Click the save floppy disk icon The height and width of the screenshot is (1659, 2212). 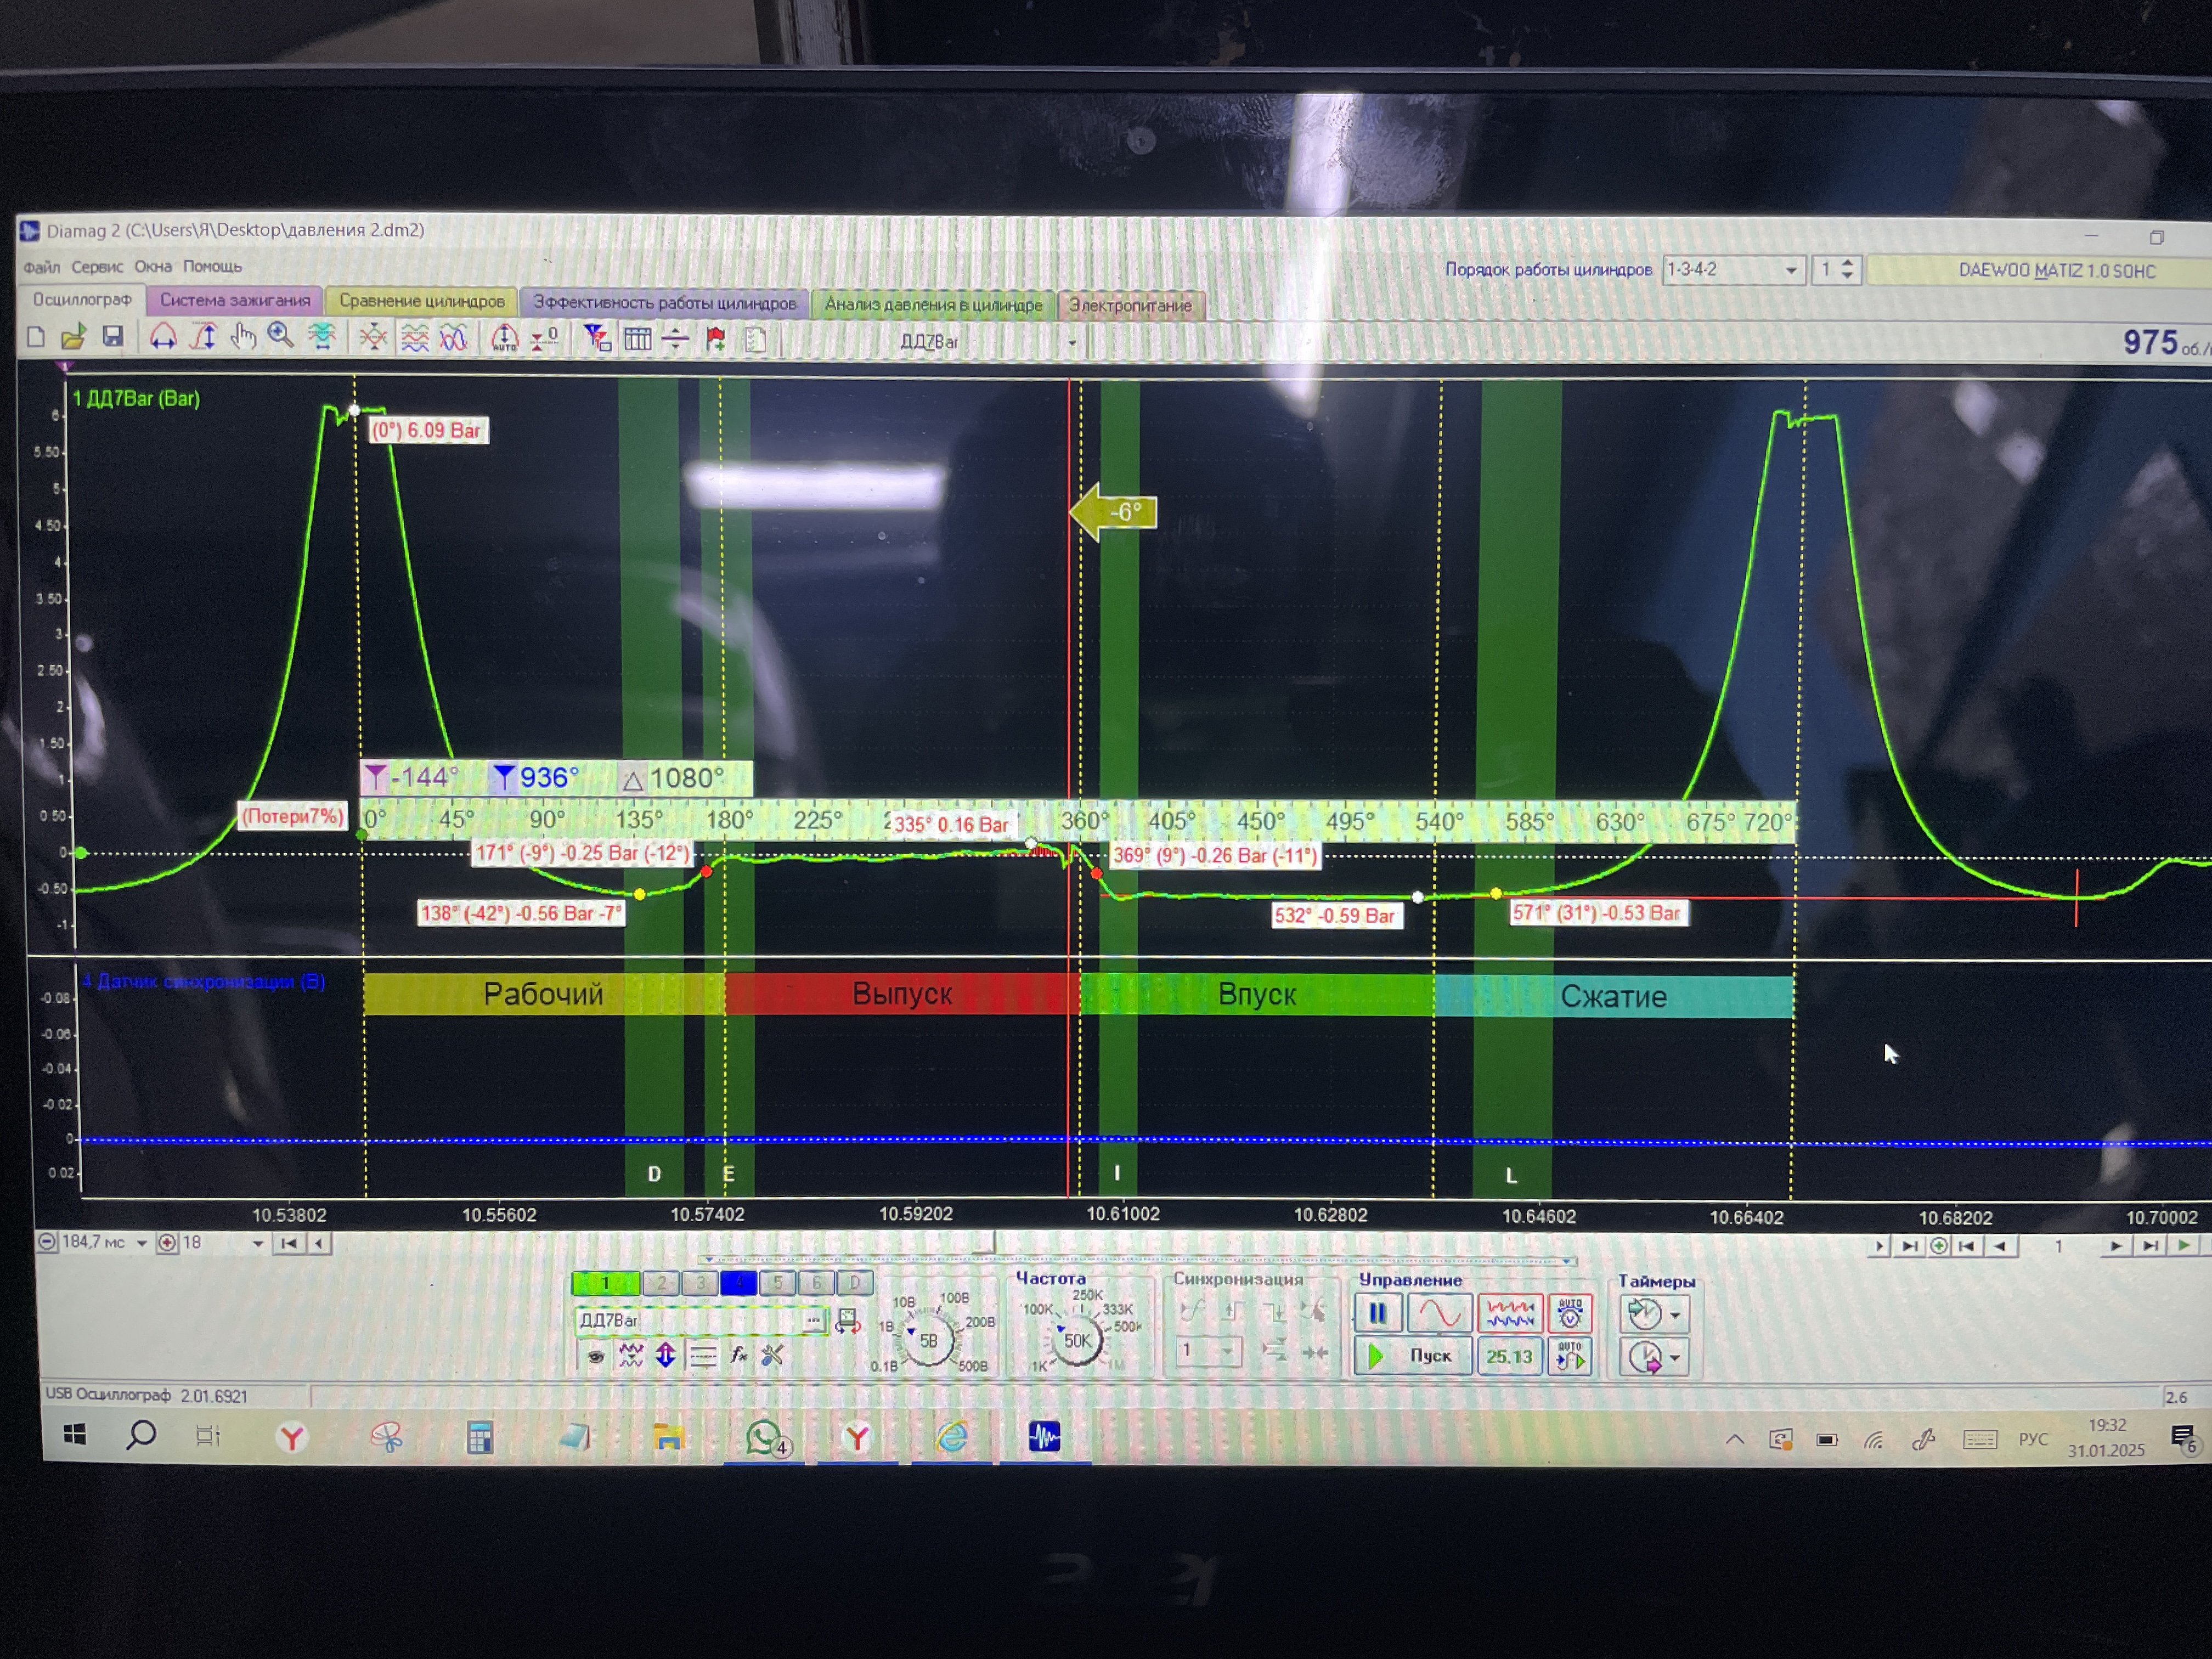coord(112,337)
